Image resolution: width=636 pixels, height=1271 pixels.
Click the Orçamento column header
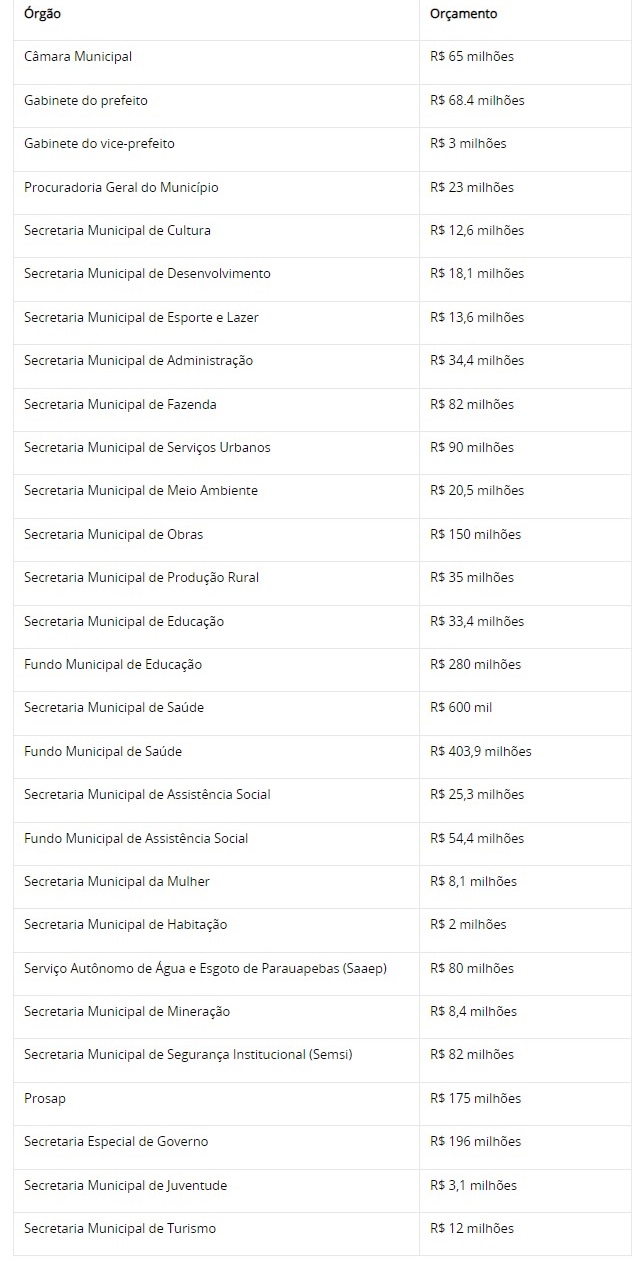tap(463, 14)
